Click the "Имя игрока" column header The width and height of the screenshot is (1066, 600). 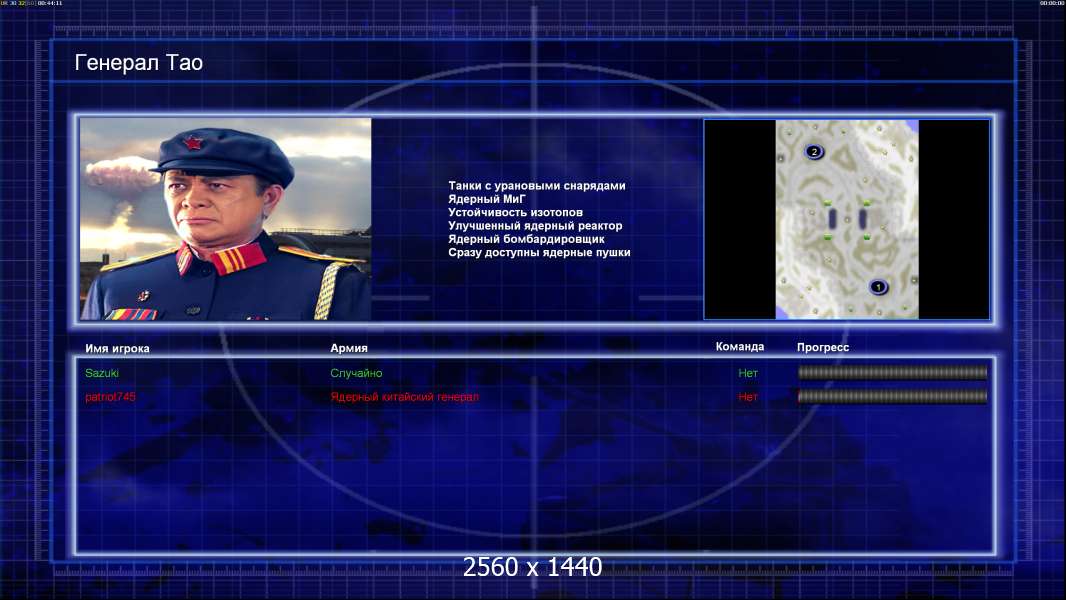tap(117, 349)
